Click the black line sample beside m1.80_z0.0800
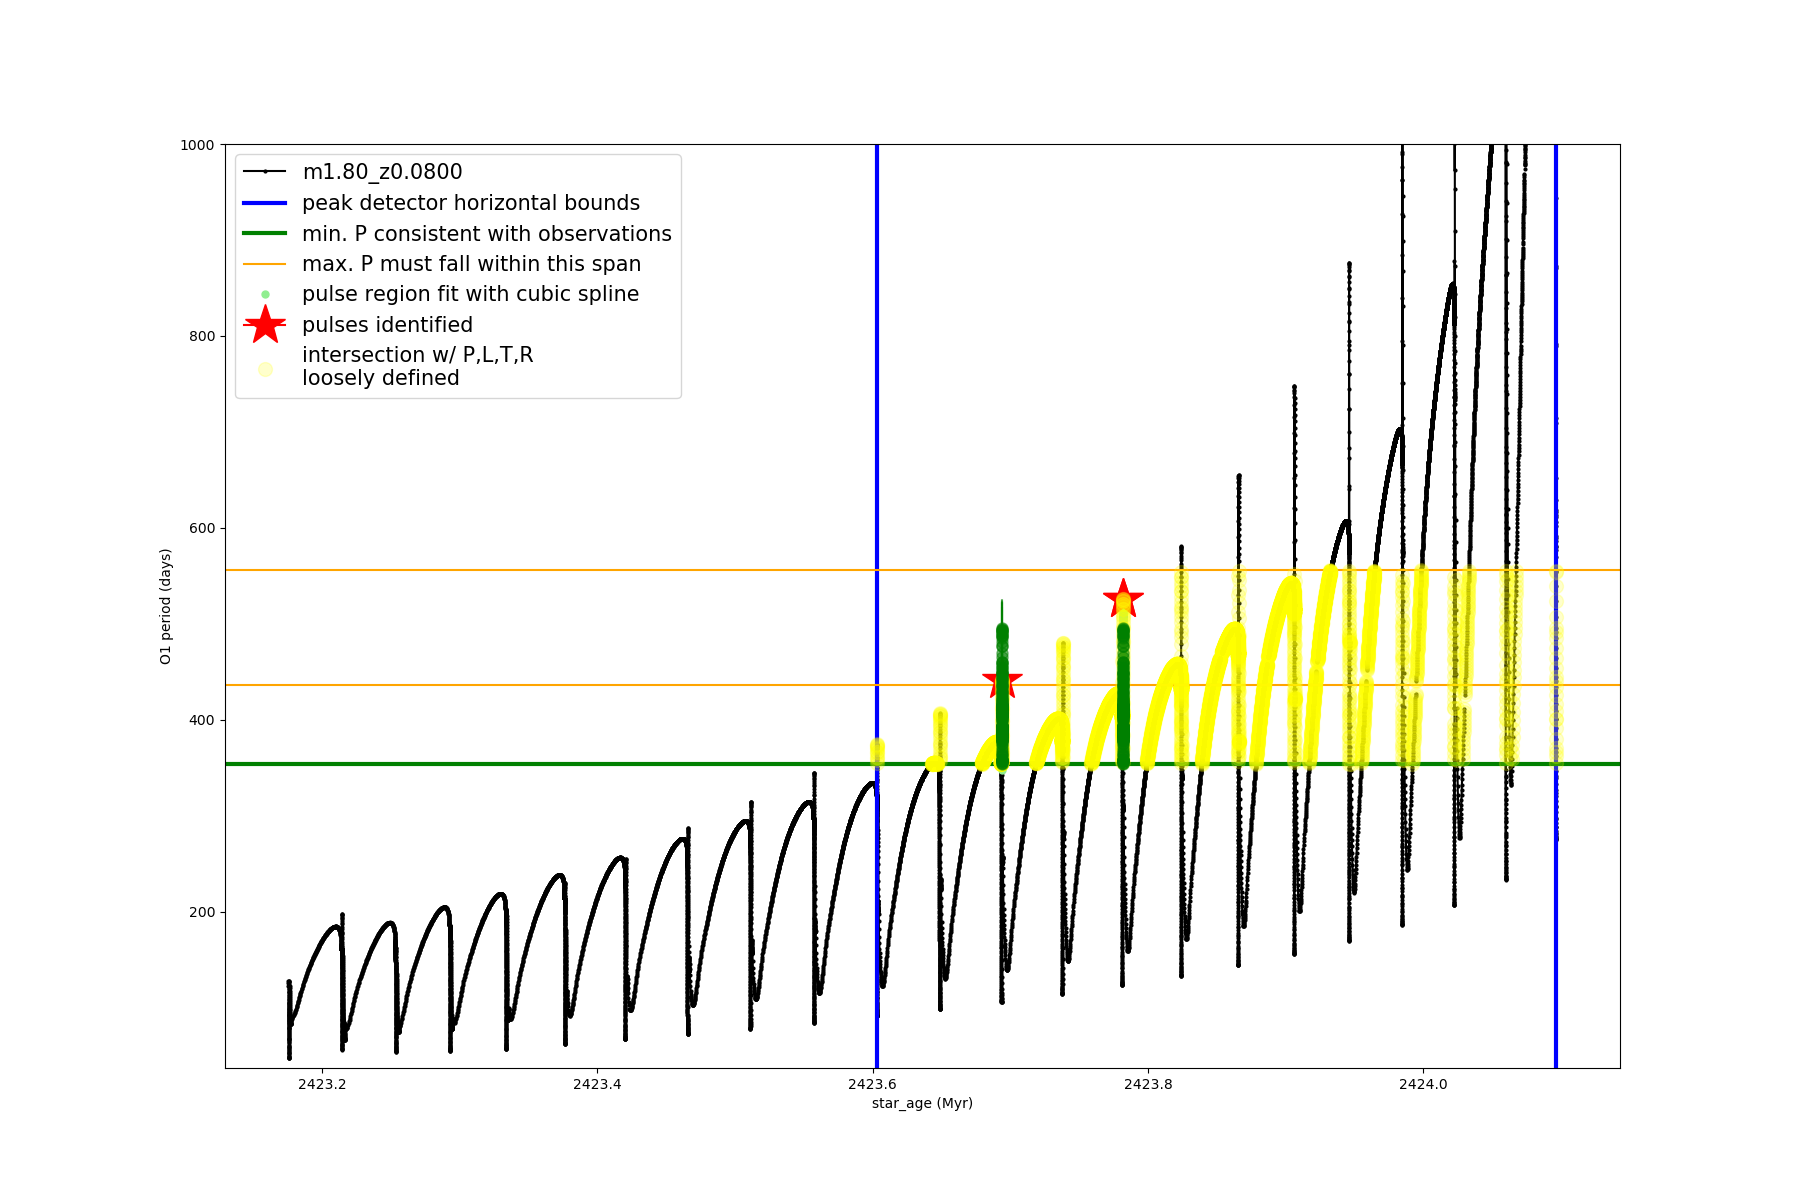The width and height of the screenshot is (1800, 1200). pyautogui.click(x=265, y=172)
